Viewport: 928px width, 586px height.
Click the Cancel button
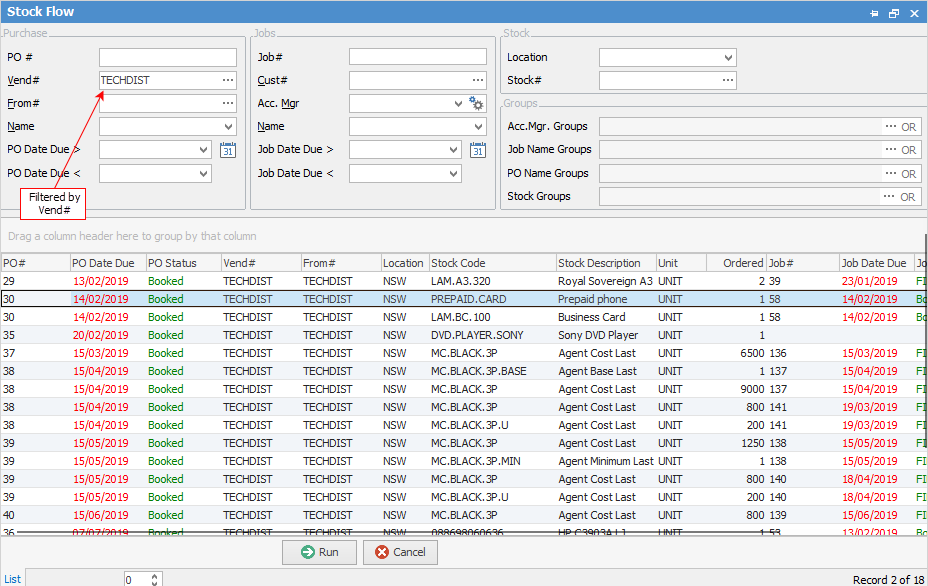pyautogui.click(x=399, y=552)
